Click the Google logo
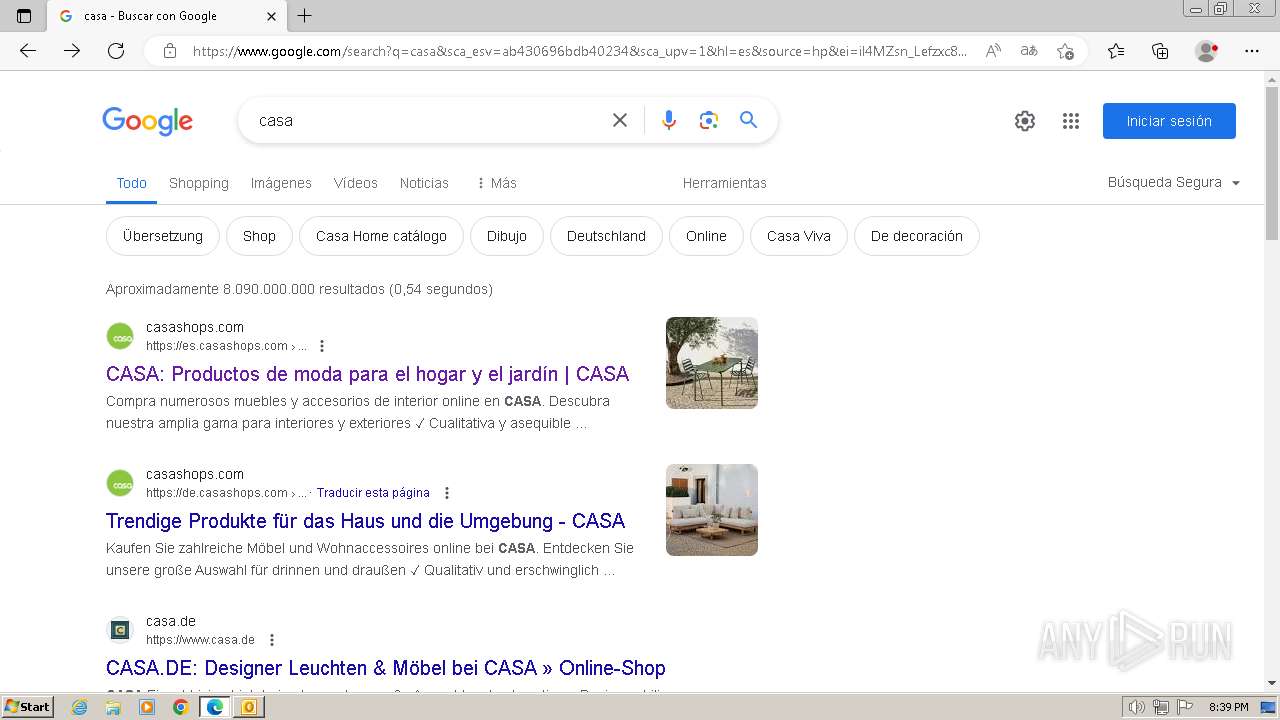This screenshot has width=1280, height=720. pyautogui.click(x=147, y=121)
